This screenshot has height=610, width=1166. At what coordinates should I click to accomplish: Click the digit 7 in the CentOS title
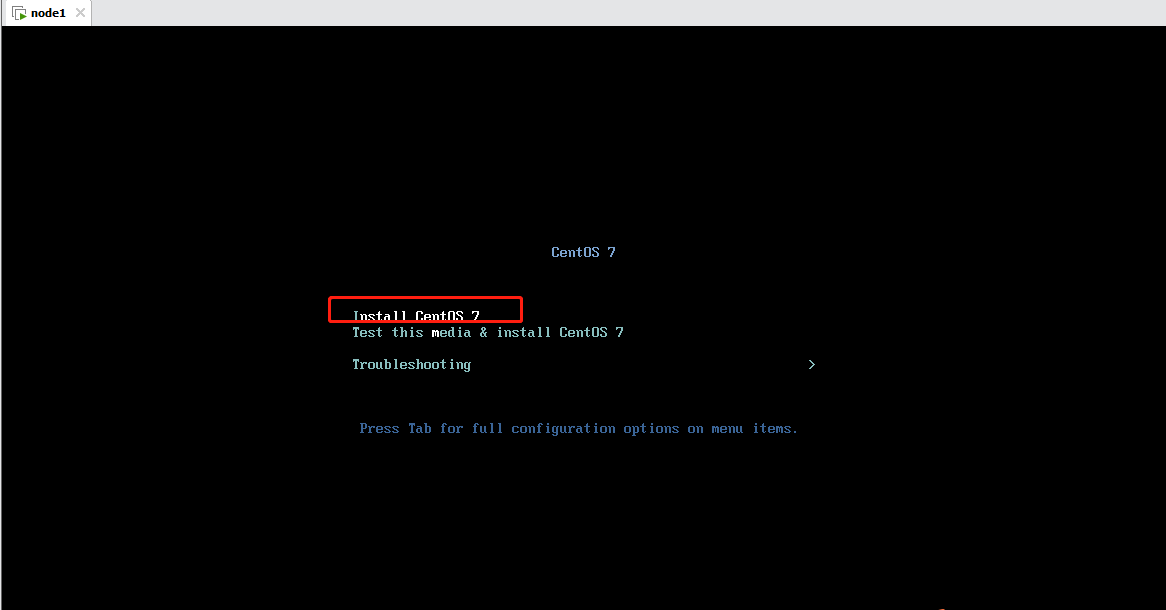coord(611,252)
